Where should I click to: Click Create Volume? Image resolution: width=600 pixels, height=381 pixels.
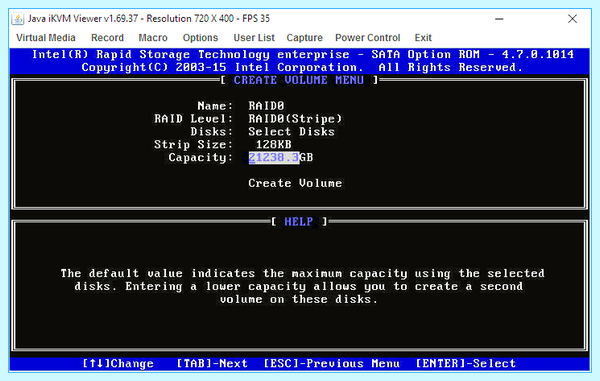click(295, 183)
